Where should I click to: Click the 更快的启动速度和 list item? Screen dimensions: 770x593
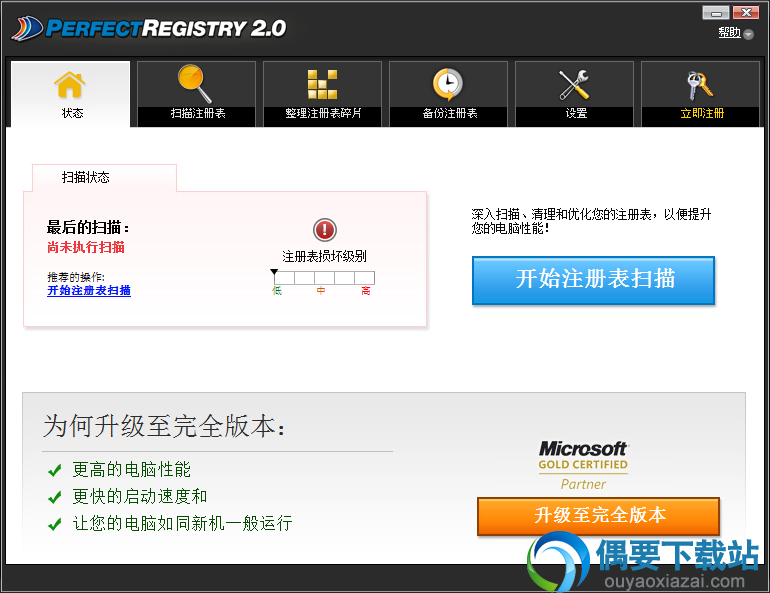140,496
